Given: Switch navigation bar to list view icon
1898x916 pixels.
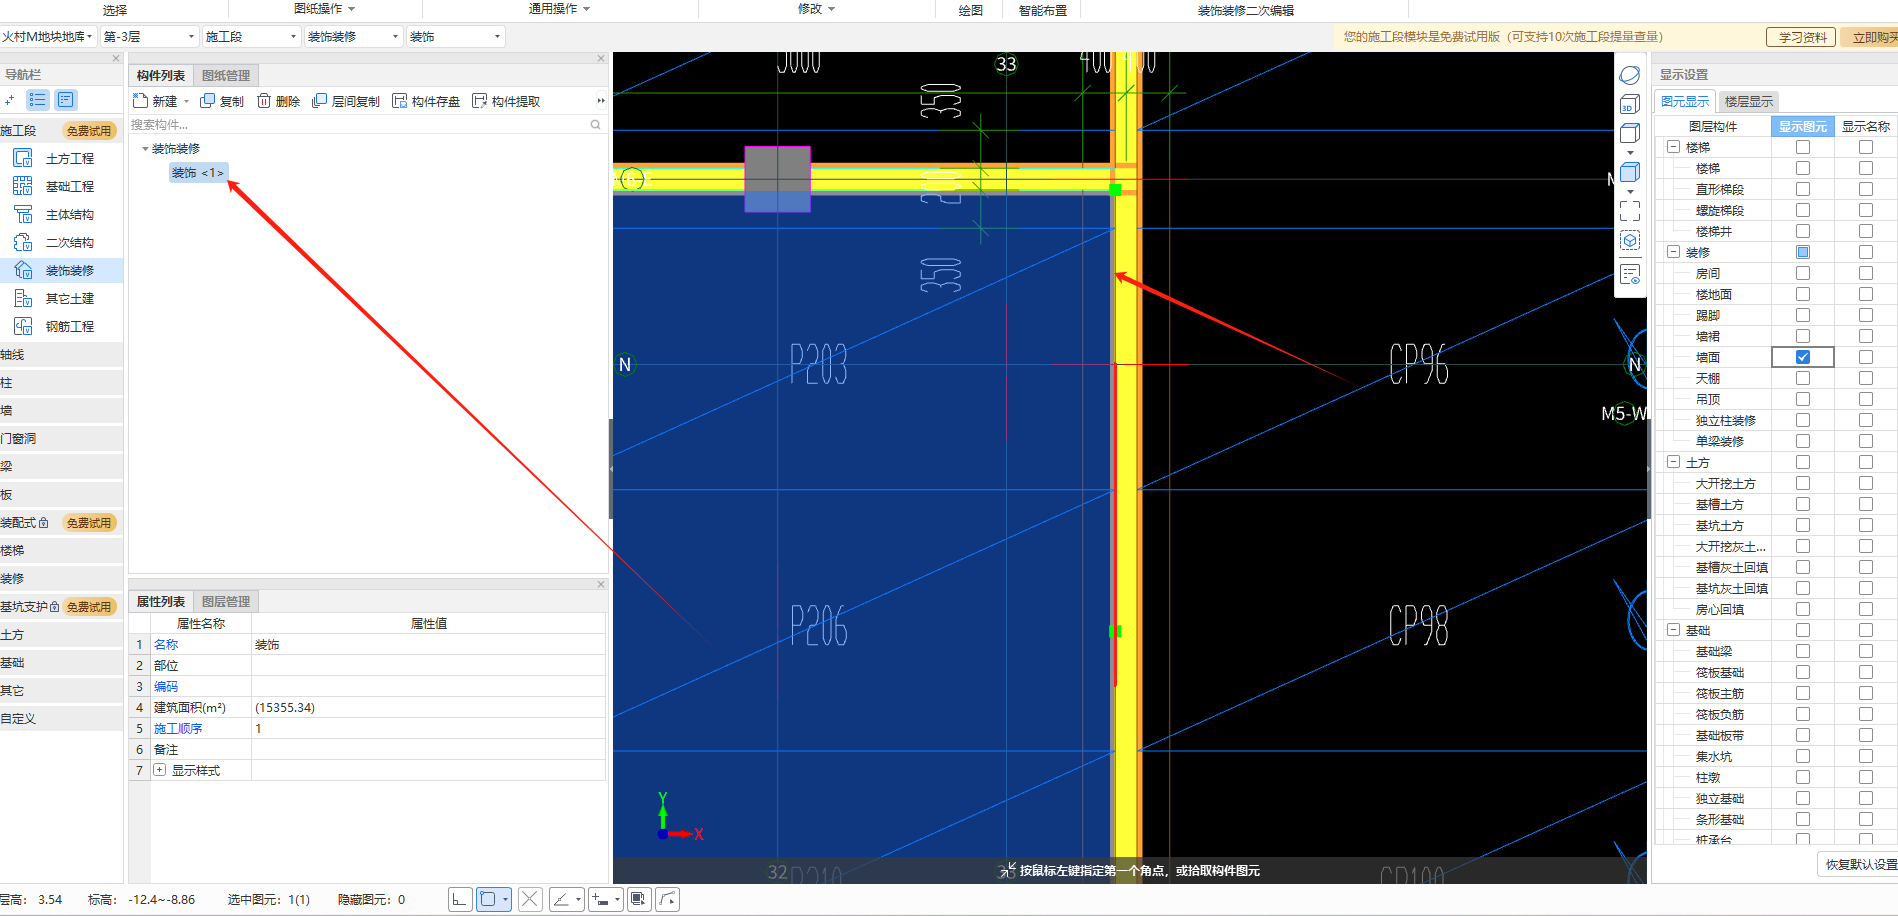Looking at the screenshot, I should (38, 100).
